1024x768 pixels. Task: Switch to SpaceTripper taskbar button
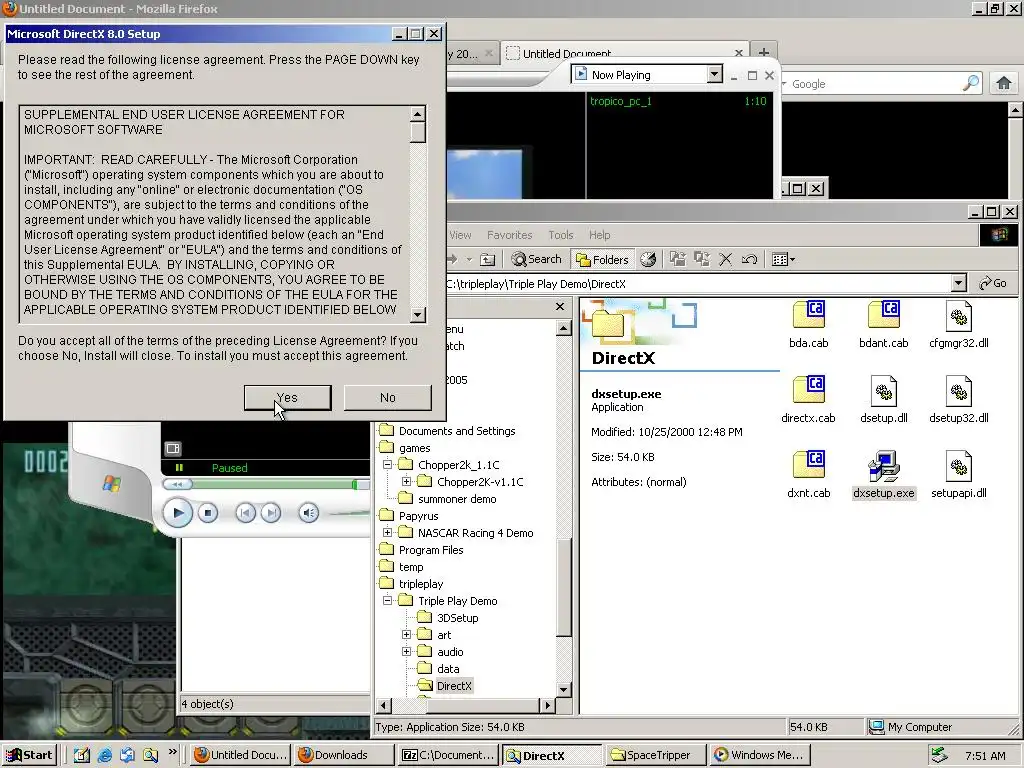[657, 755]
